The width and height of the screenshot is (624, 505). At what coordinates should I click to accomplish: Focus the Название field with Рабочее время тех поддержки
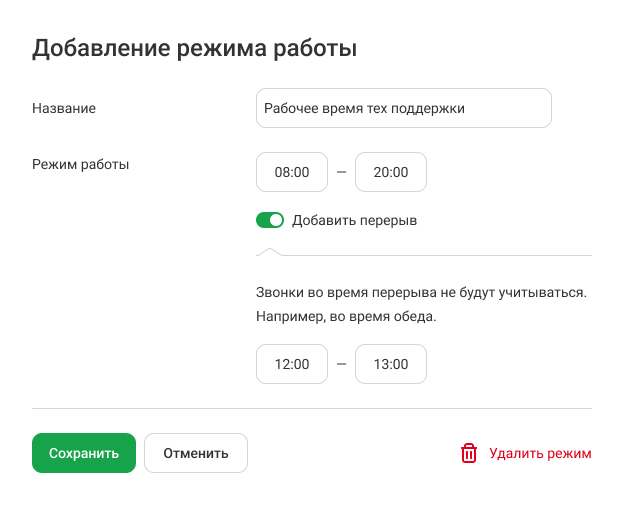(x=404, y=108)
